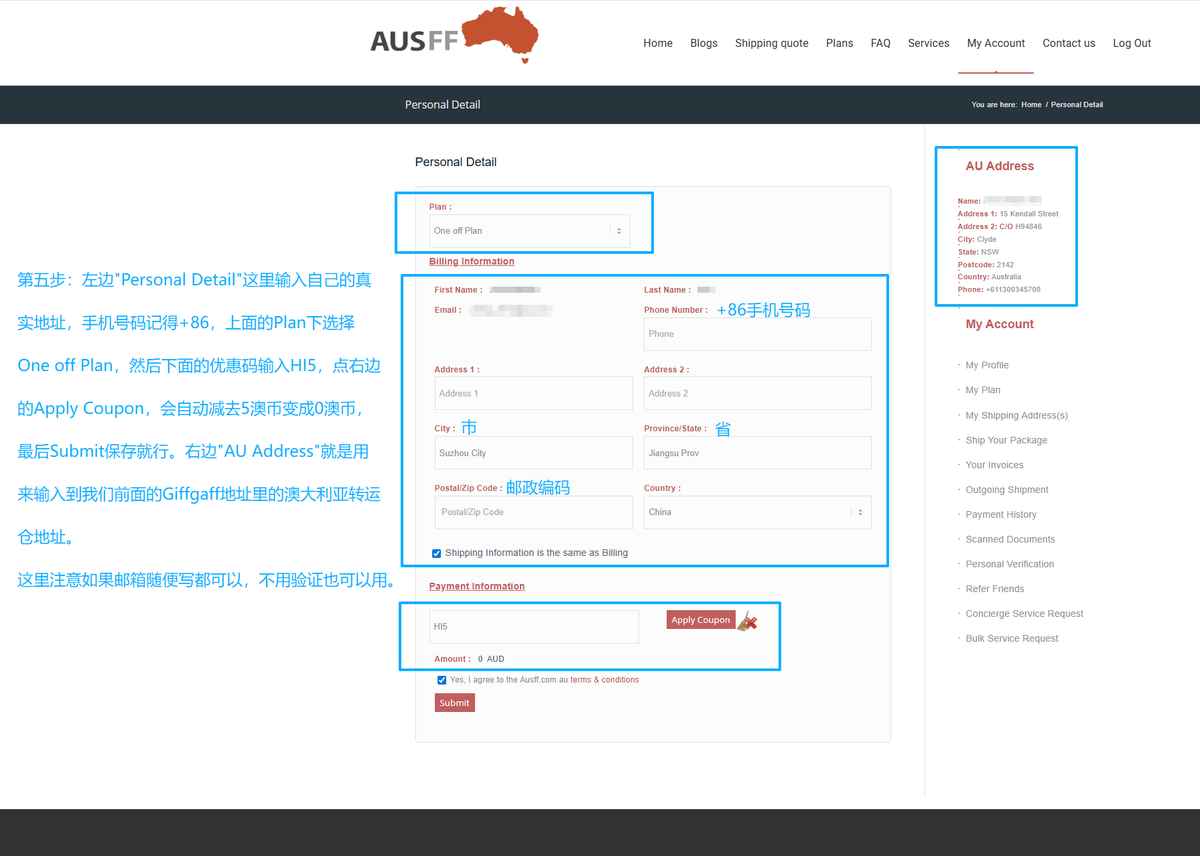
Task: Open the Contact us page
Action: (1069, 43)
